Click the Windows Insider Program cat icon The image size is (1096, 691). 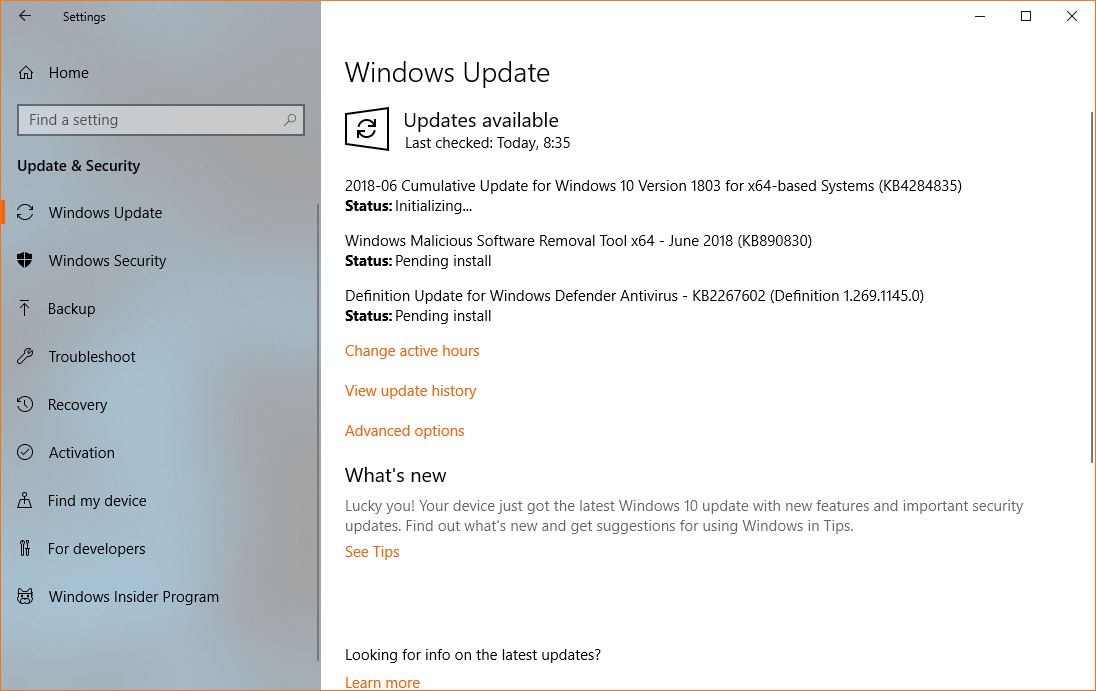(x=25, y=597)
